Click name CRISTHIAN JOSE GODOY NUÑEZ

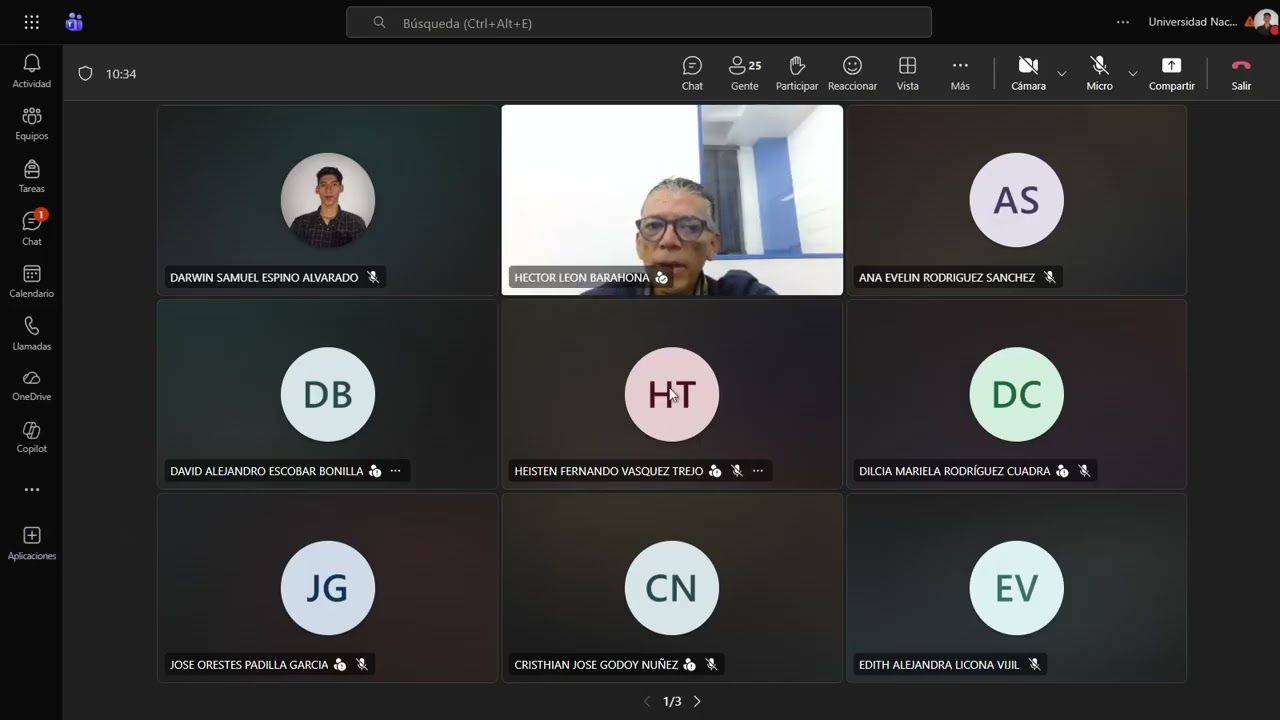[x=596, y=665]
